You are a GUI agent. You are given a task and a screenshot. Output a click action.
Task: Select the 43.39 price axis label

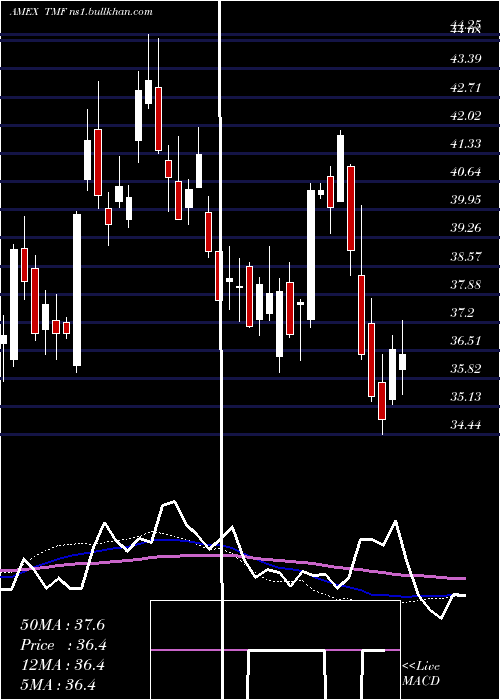click(x=466, y=58)
